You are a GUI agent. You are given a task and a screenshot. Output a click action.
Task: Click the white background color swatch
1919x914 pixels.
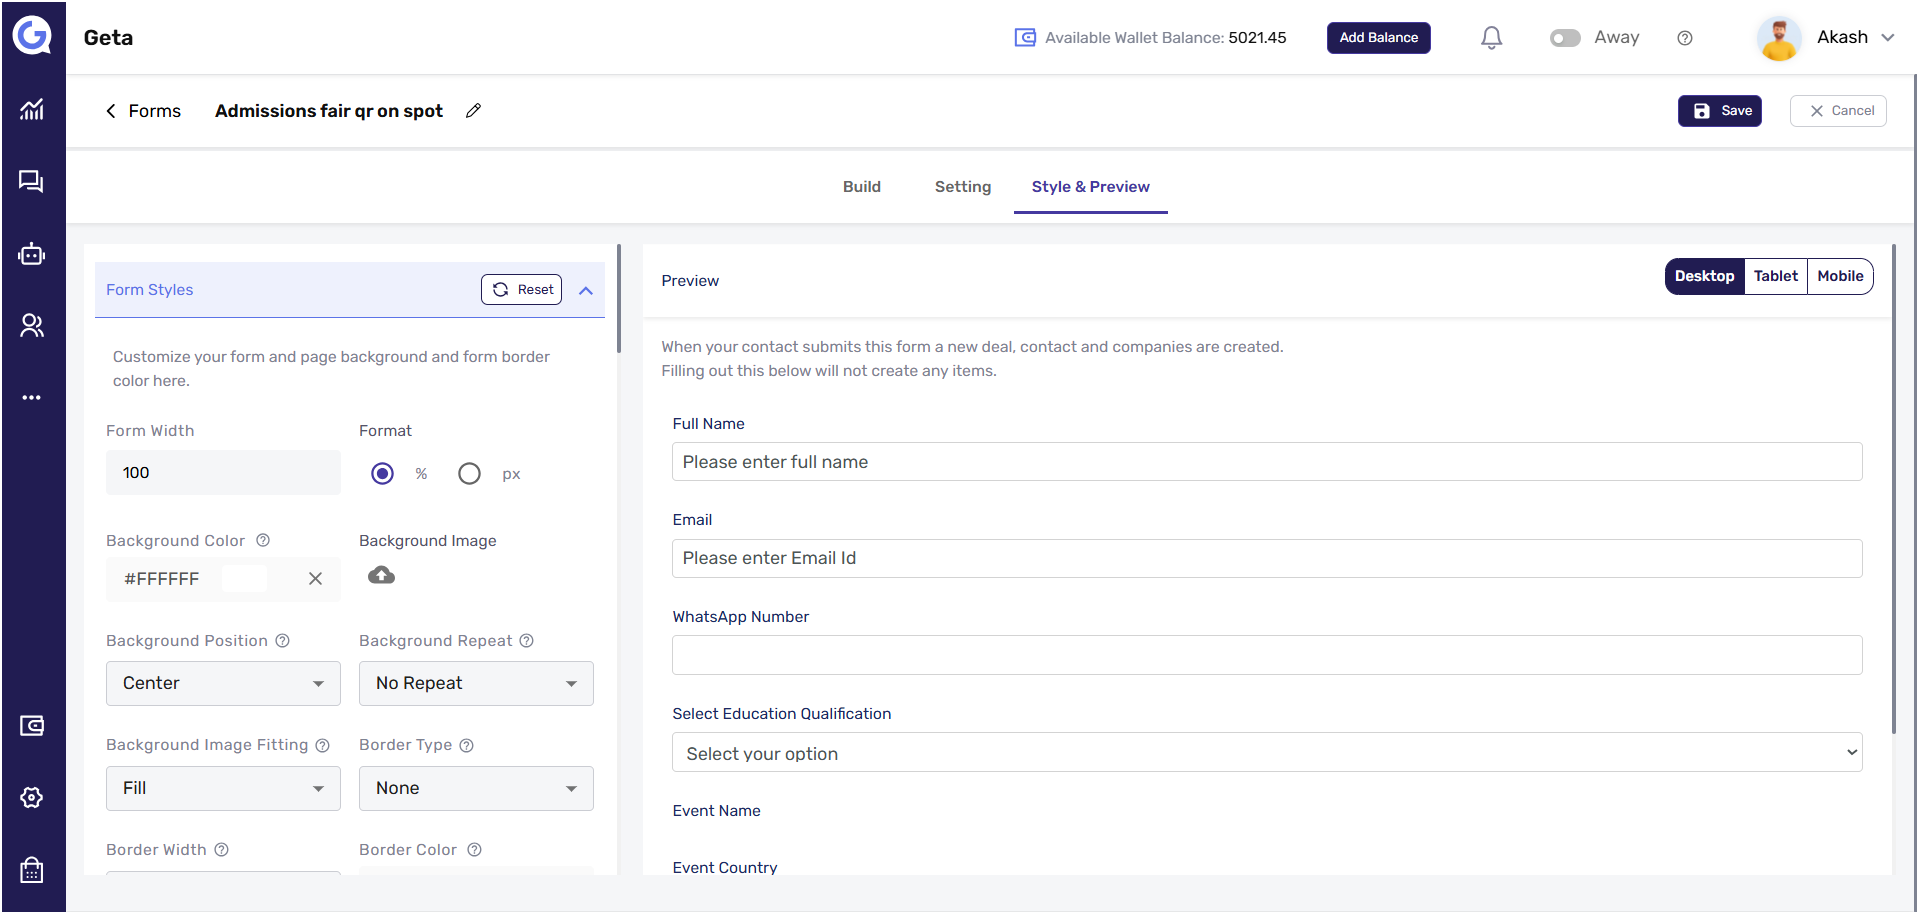point(245,579)
